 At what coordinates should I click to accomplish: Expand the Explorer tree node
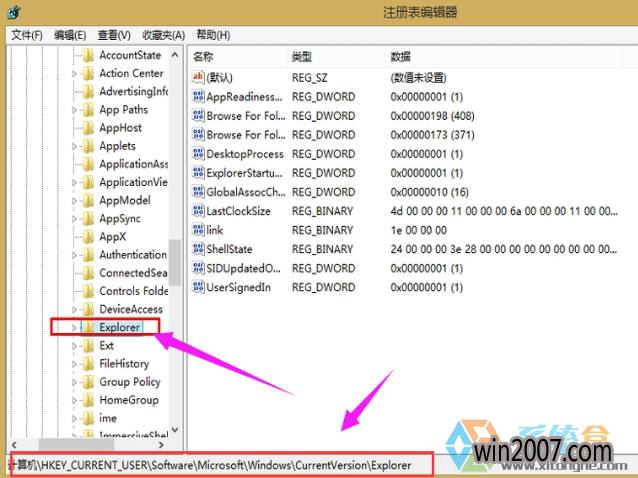click(x=74, y=327)
